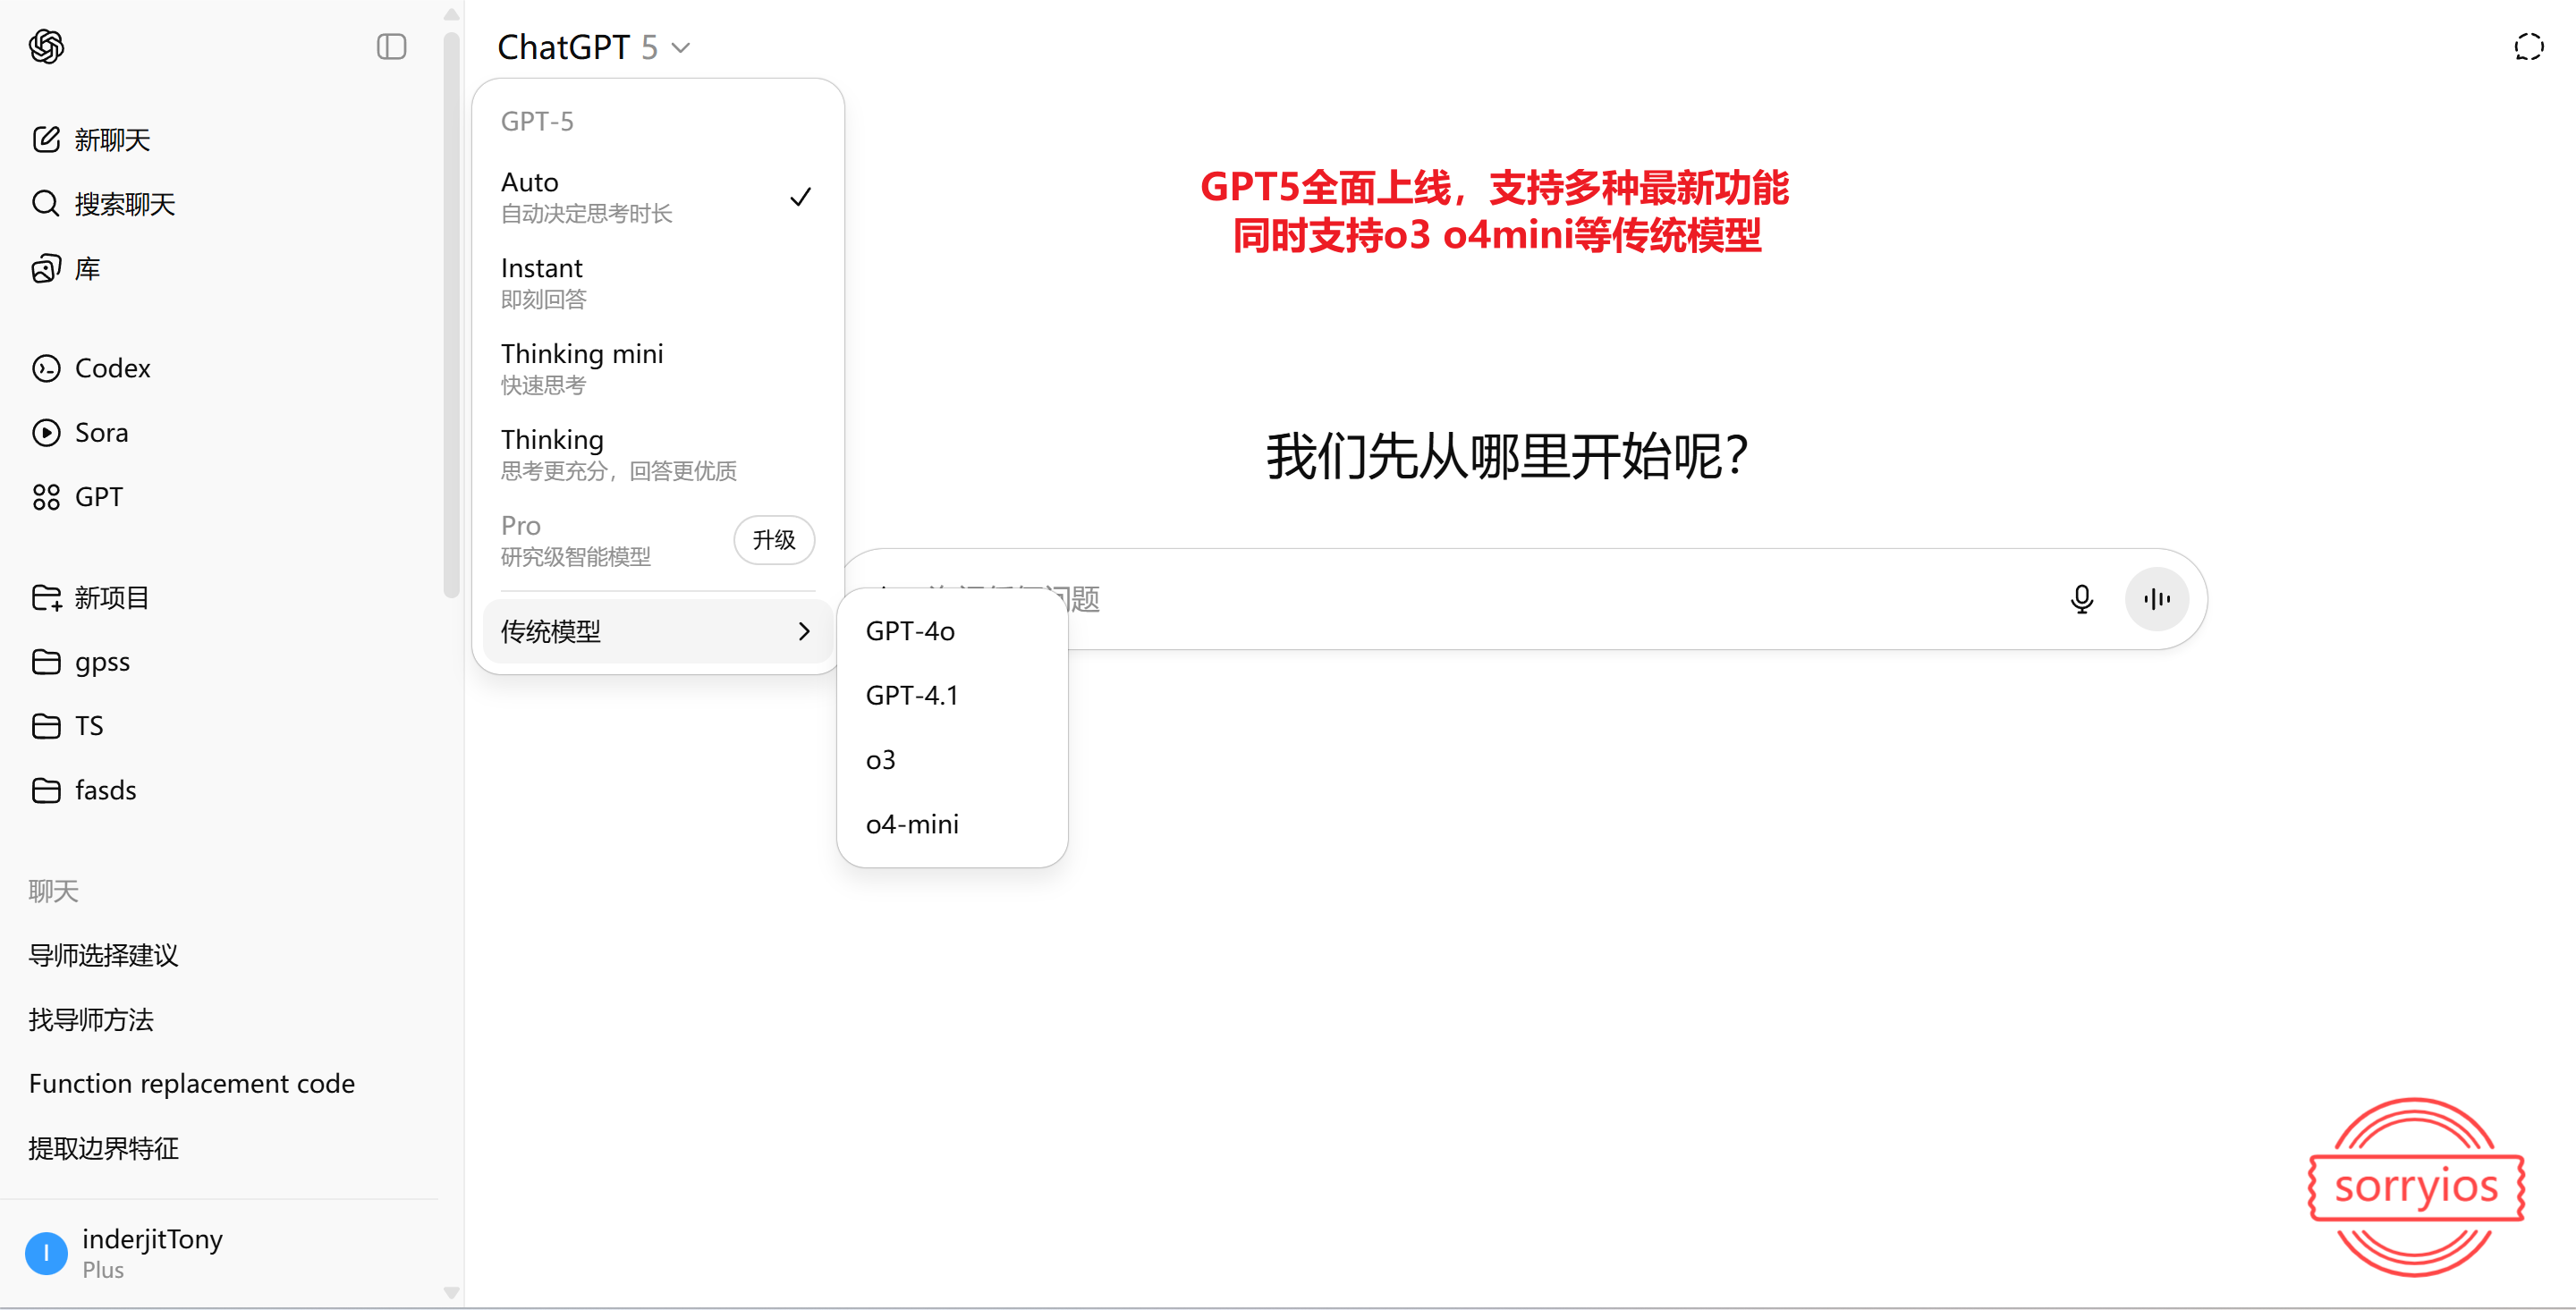Select the Instant model option
The width and height of the screenshot is (2576, 1310).
[657, 283]
